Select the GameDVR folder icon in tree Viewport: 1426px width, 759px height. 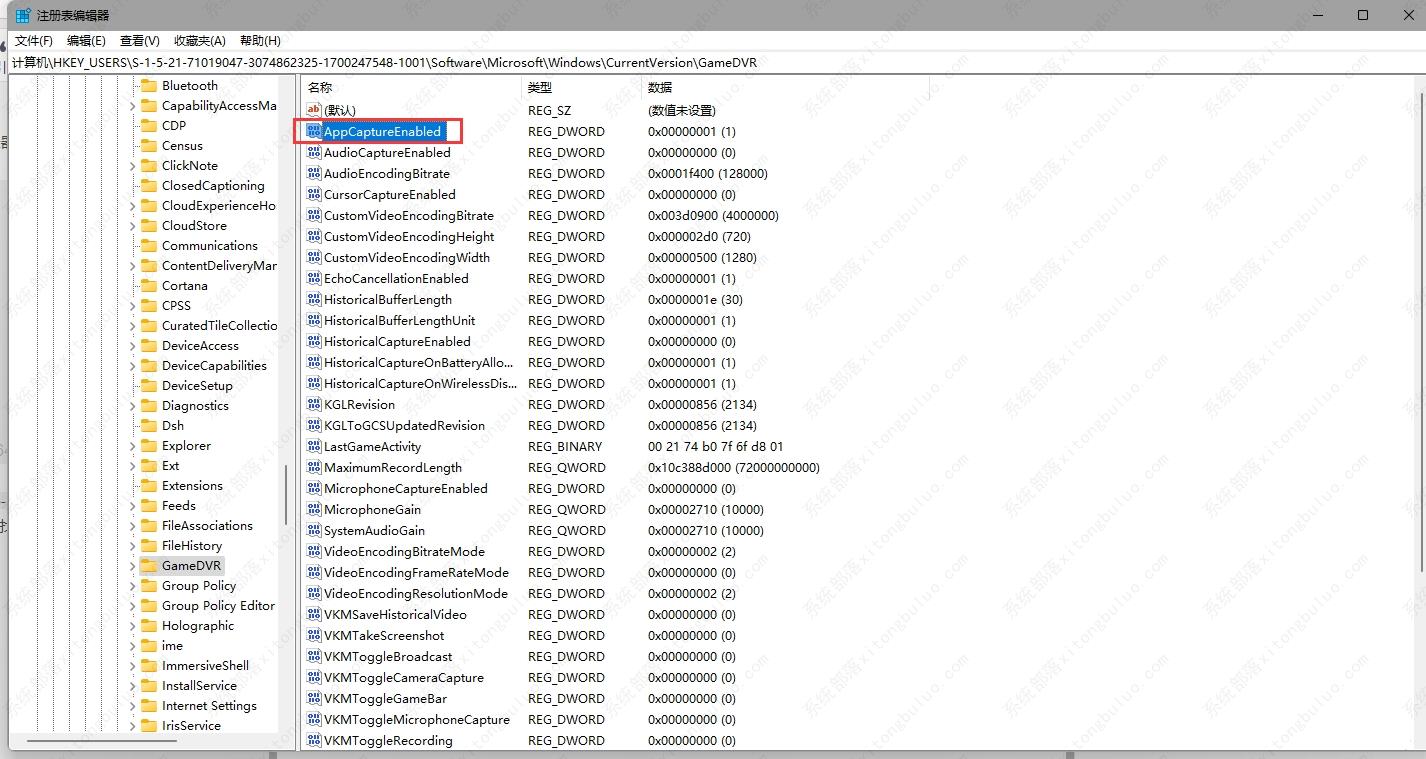tap(149, 566)
